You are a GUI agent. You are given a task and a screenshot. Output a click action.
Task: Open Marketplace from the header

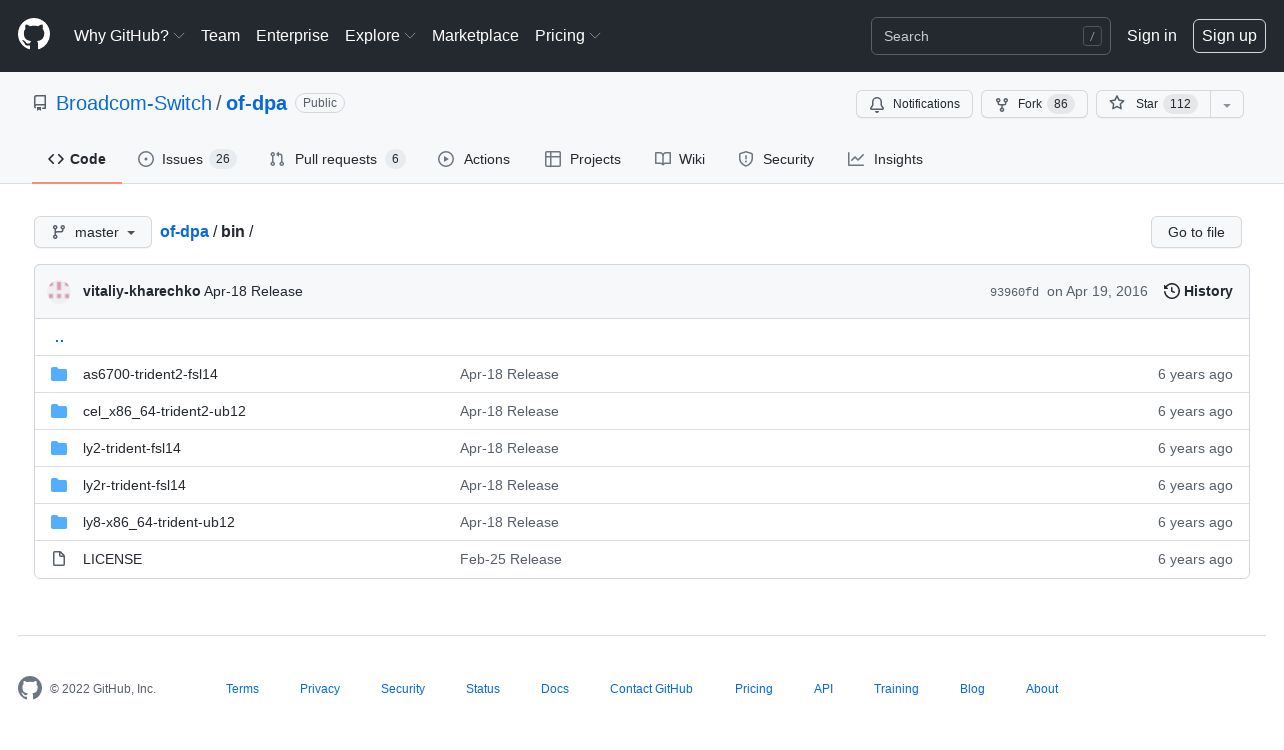[x=475, y=36]
